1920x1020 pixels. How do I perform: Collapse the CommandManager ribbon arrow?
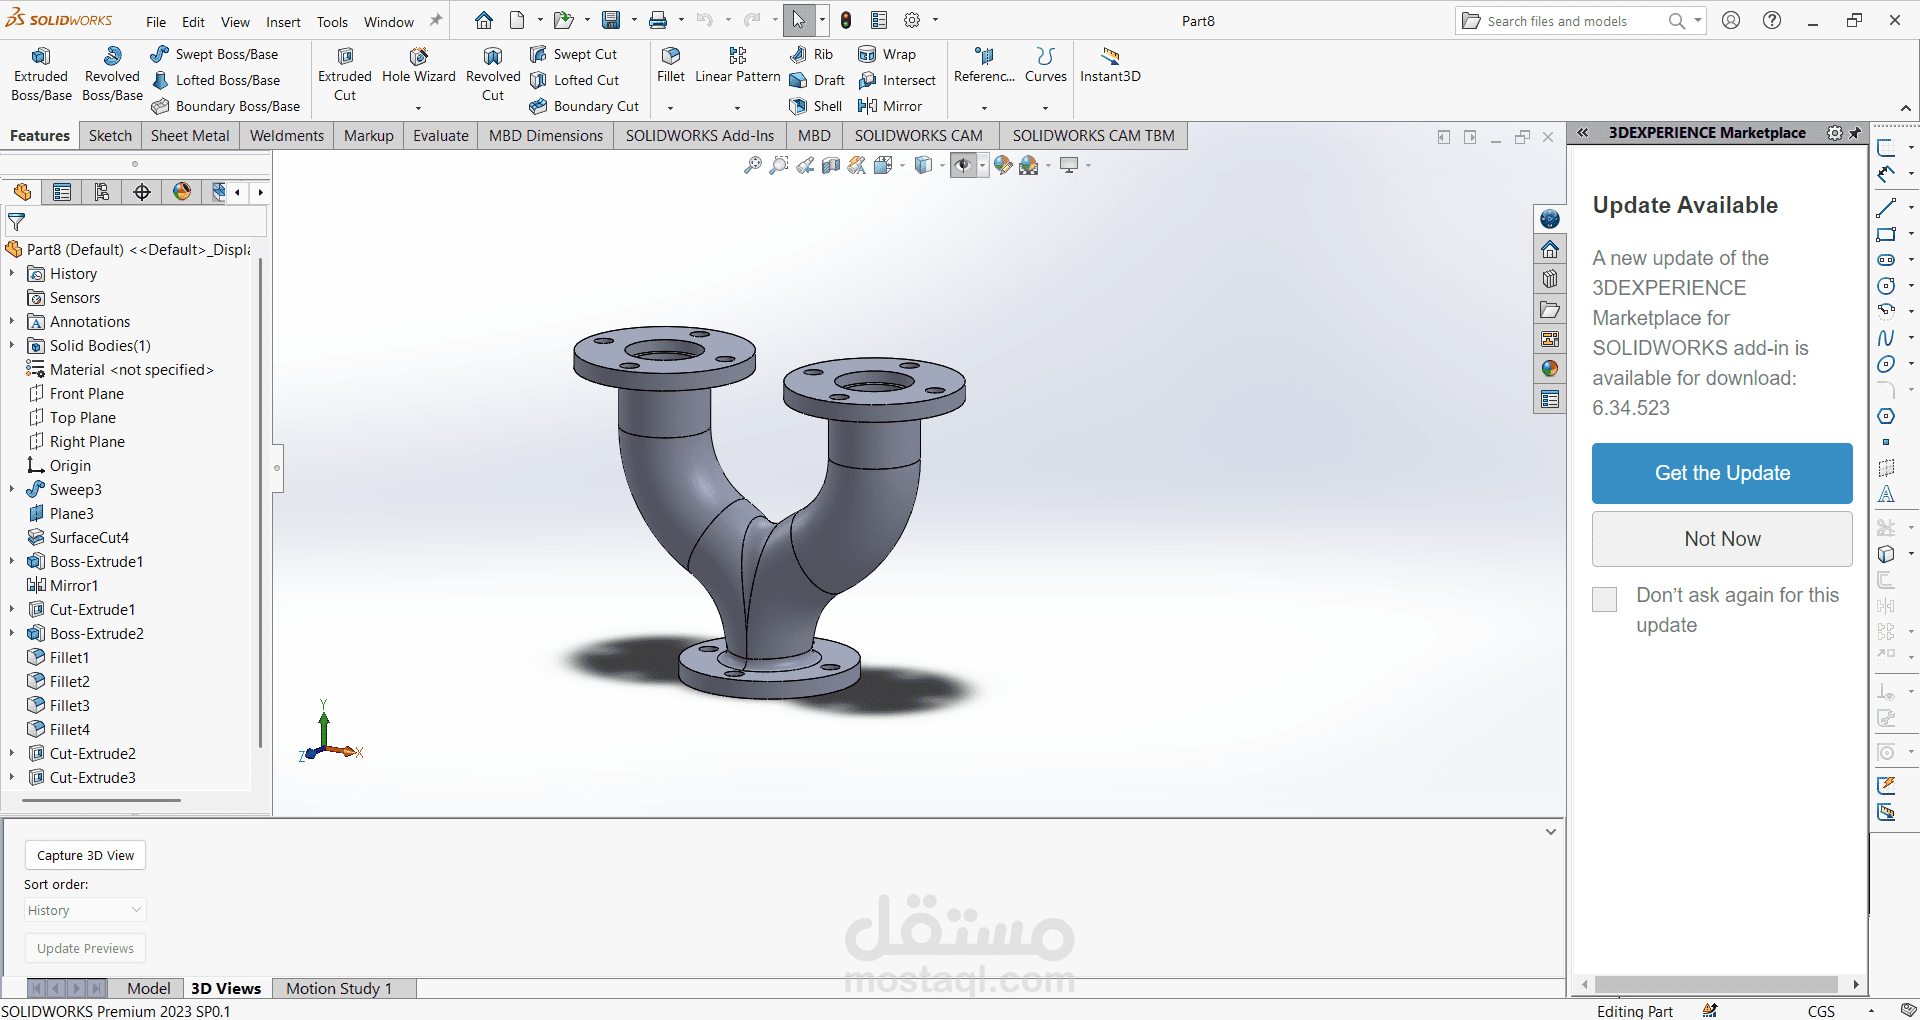(1906, 108)
